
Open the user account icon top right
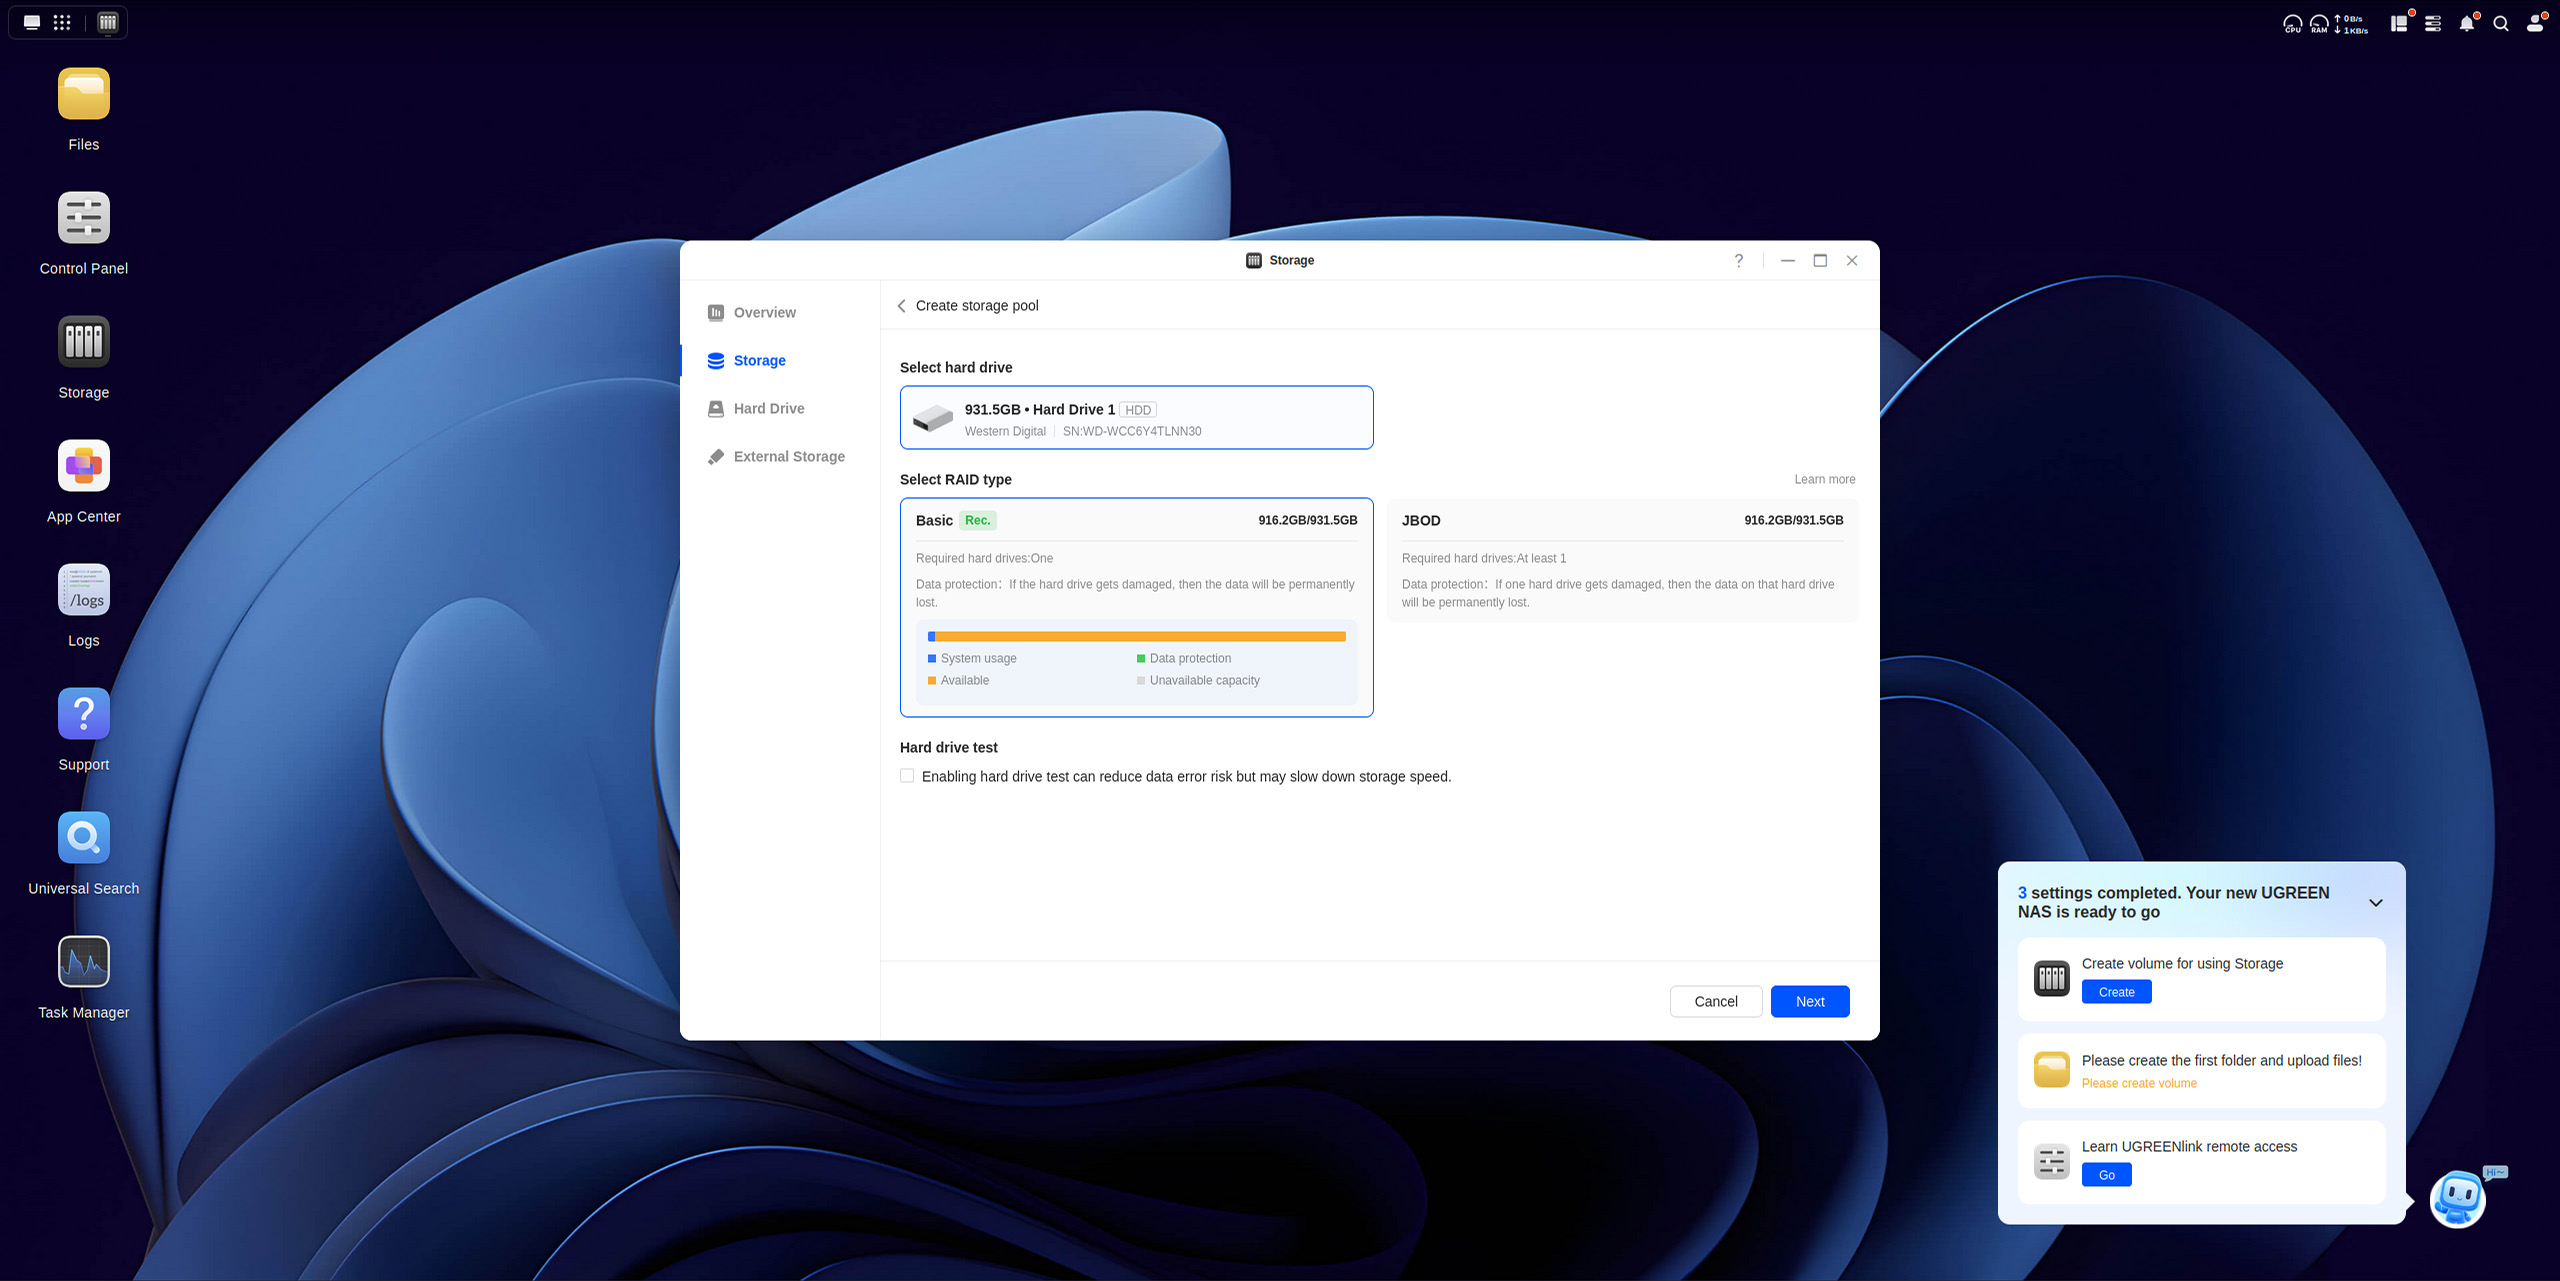click(2535, 22)
